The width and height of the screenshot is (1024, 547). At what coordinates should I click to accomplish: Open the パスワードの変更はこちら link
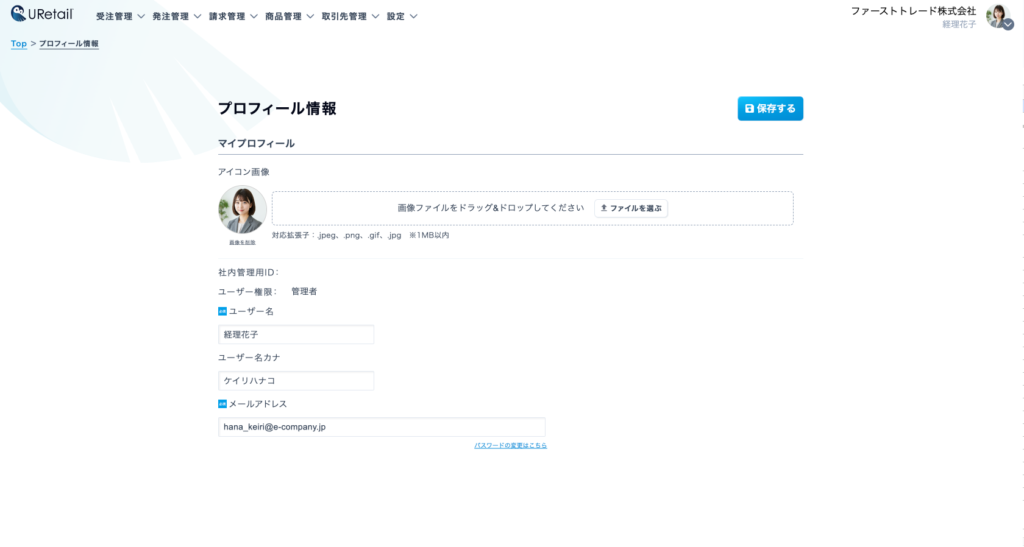click(x=510, y=445)
